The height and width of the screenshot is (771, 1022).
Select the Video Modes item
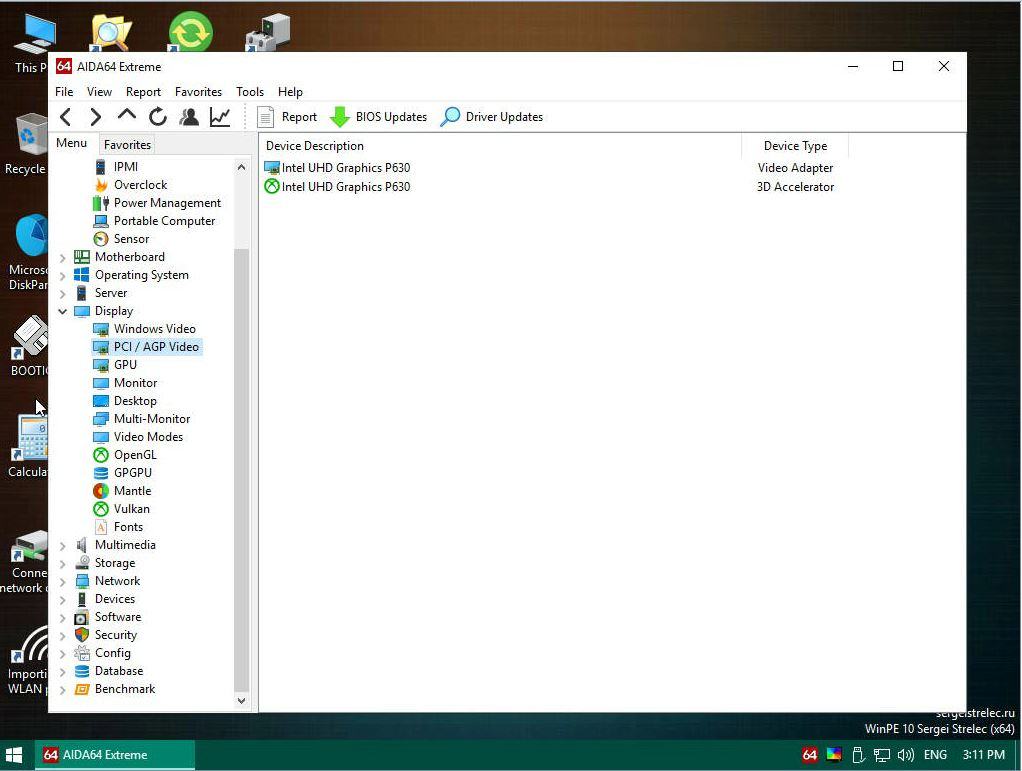(x=148, y=437)
